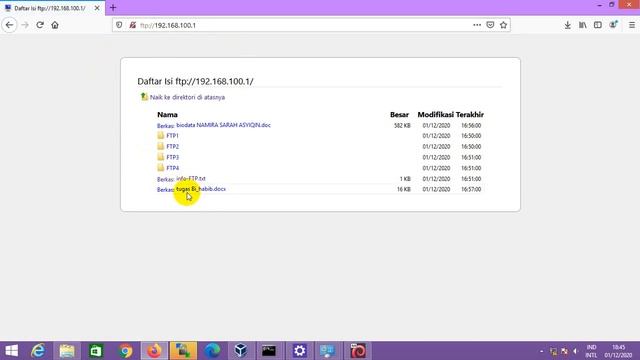Launch Internet Explorer from taskbar

click(38, 351)
